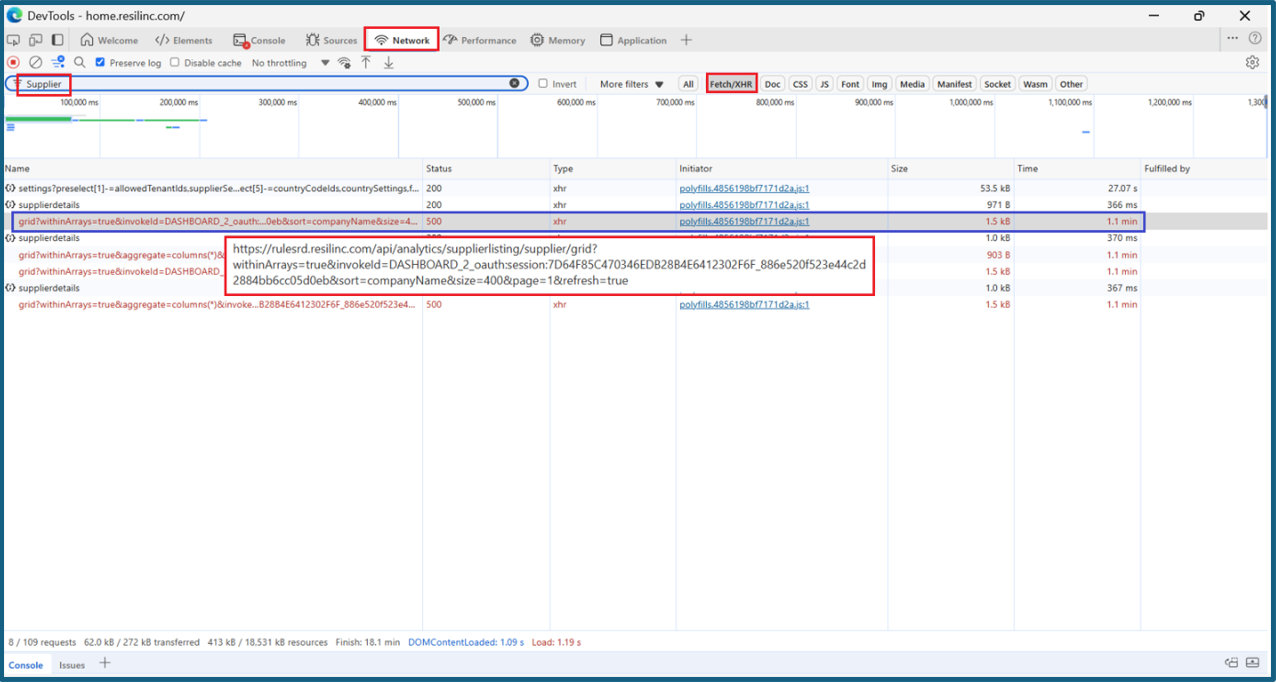Stop recording network log

[x=14, y=62]
